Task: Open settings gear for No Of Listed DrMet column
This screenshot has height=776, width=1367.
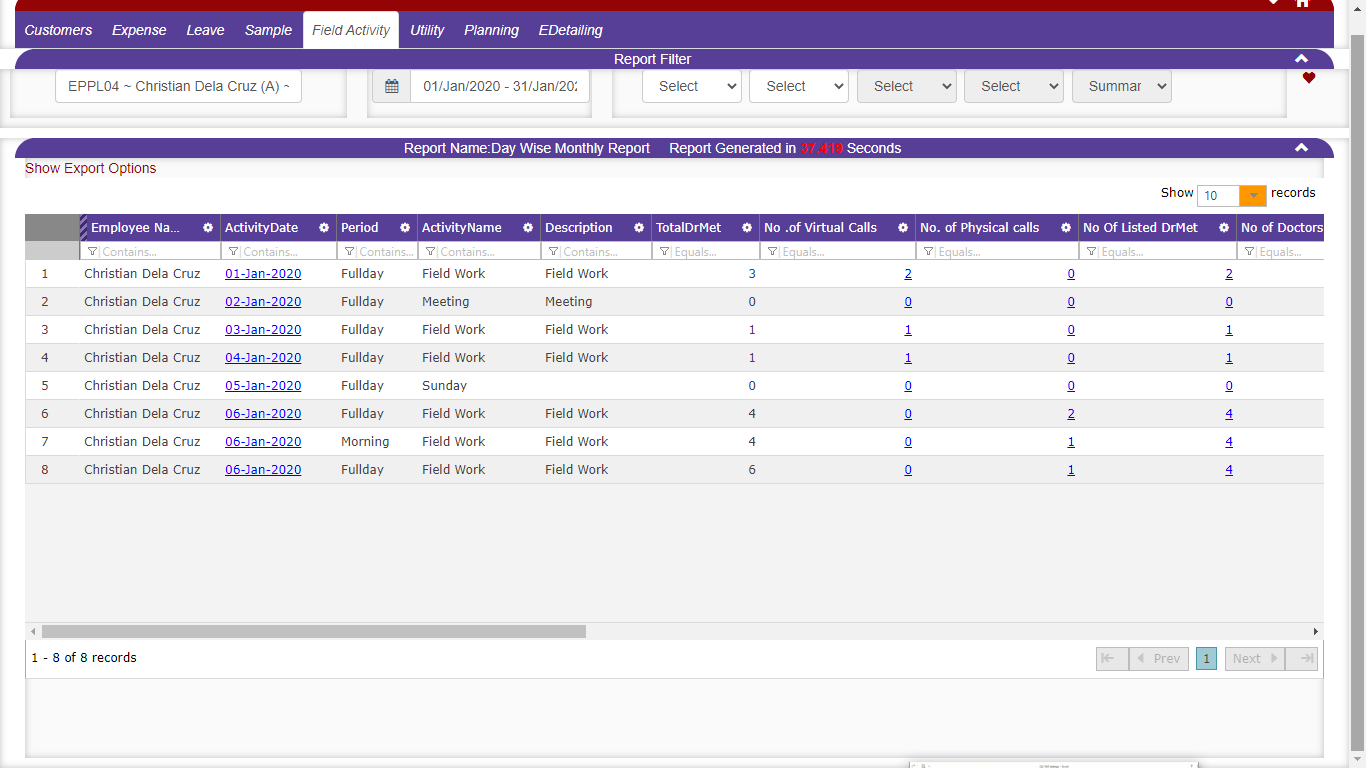Action: [1224, 228]
